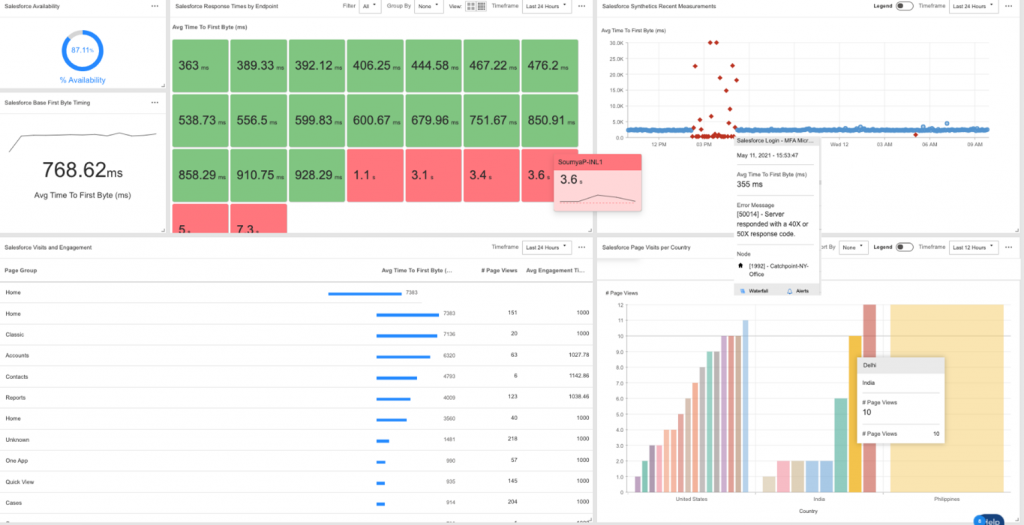Switch endpoint view to compact grid
The height and width of the screenshot is (525, 1024).
pos(481,6)
